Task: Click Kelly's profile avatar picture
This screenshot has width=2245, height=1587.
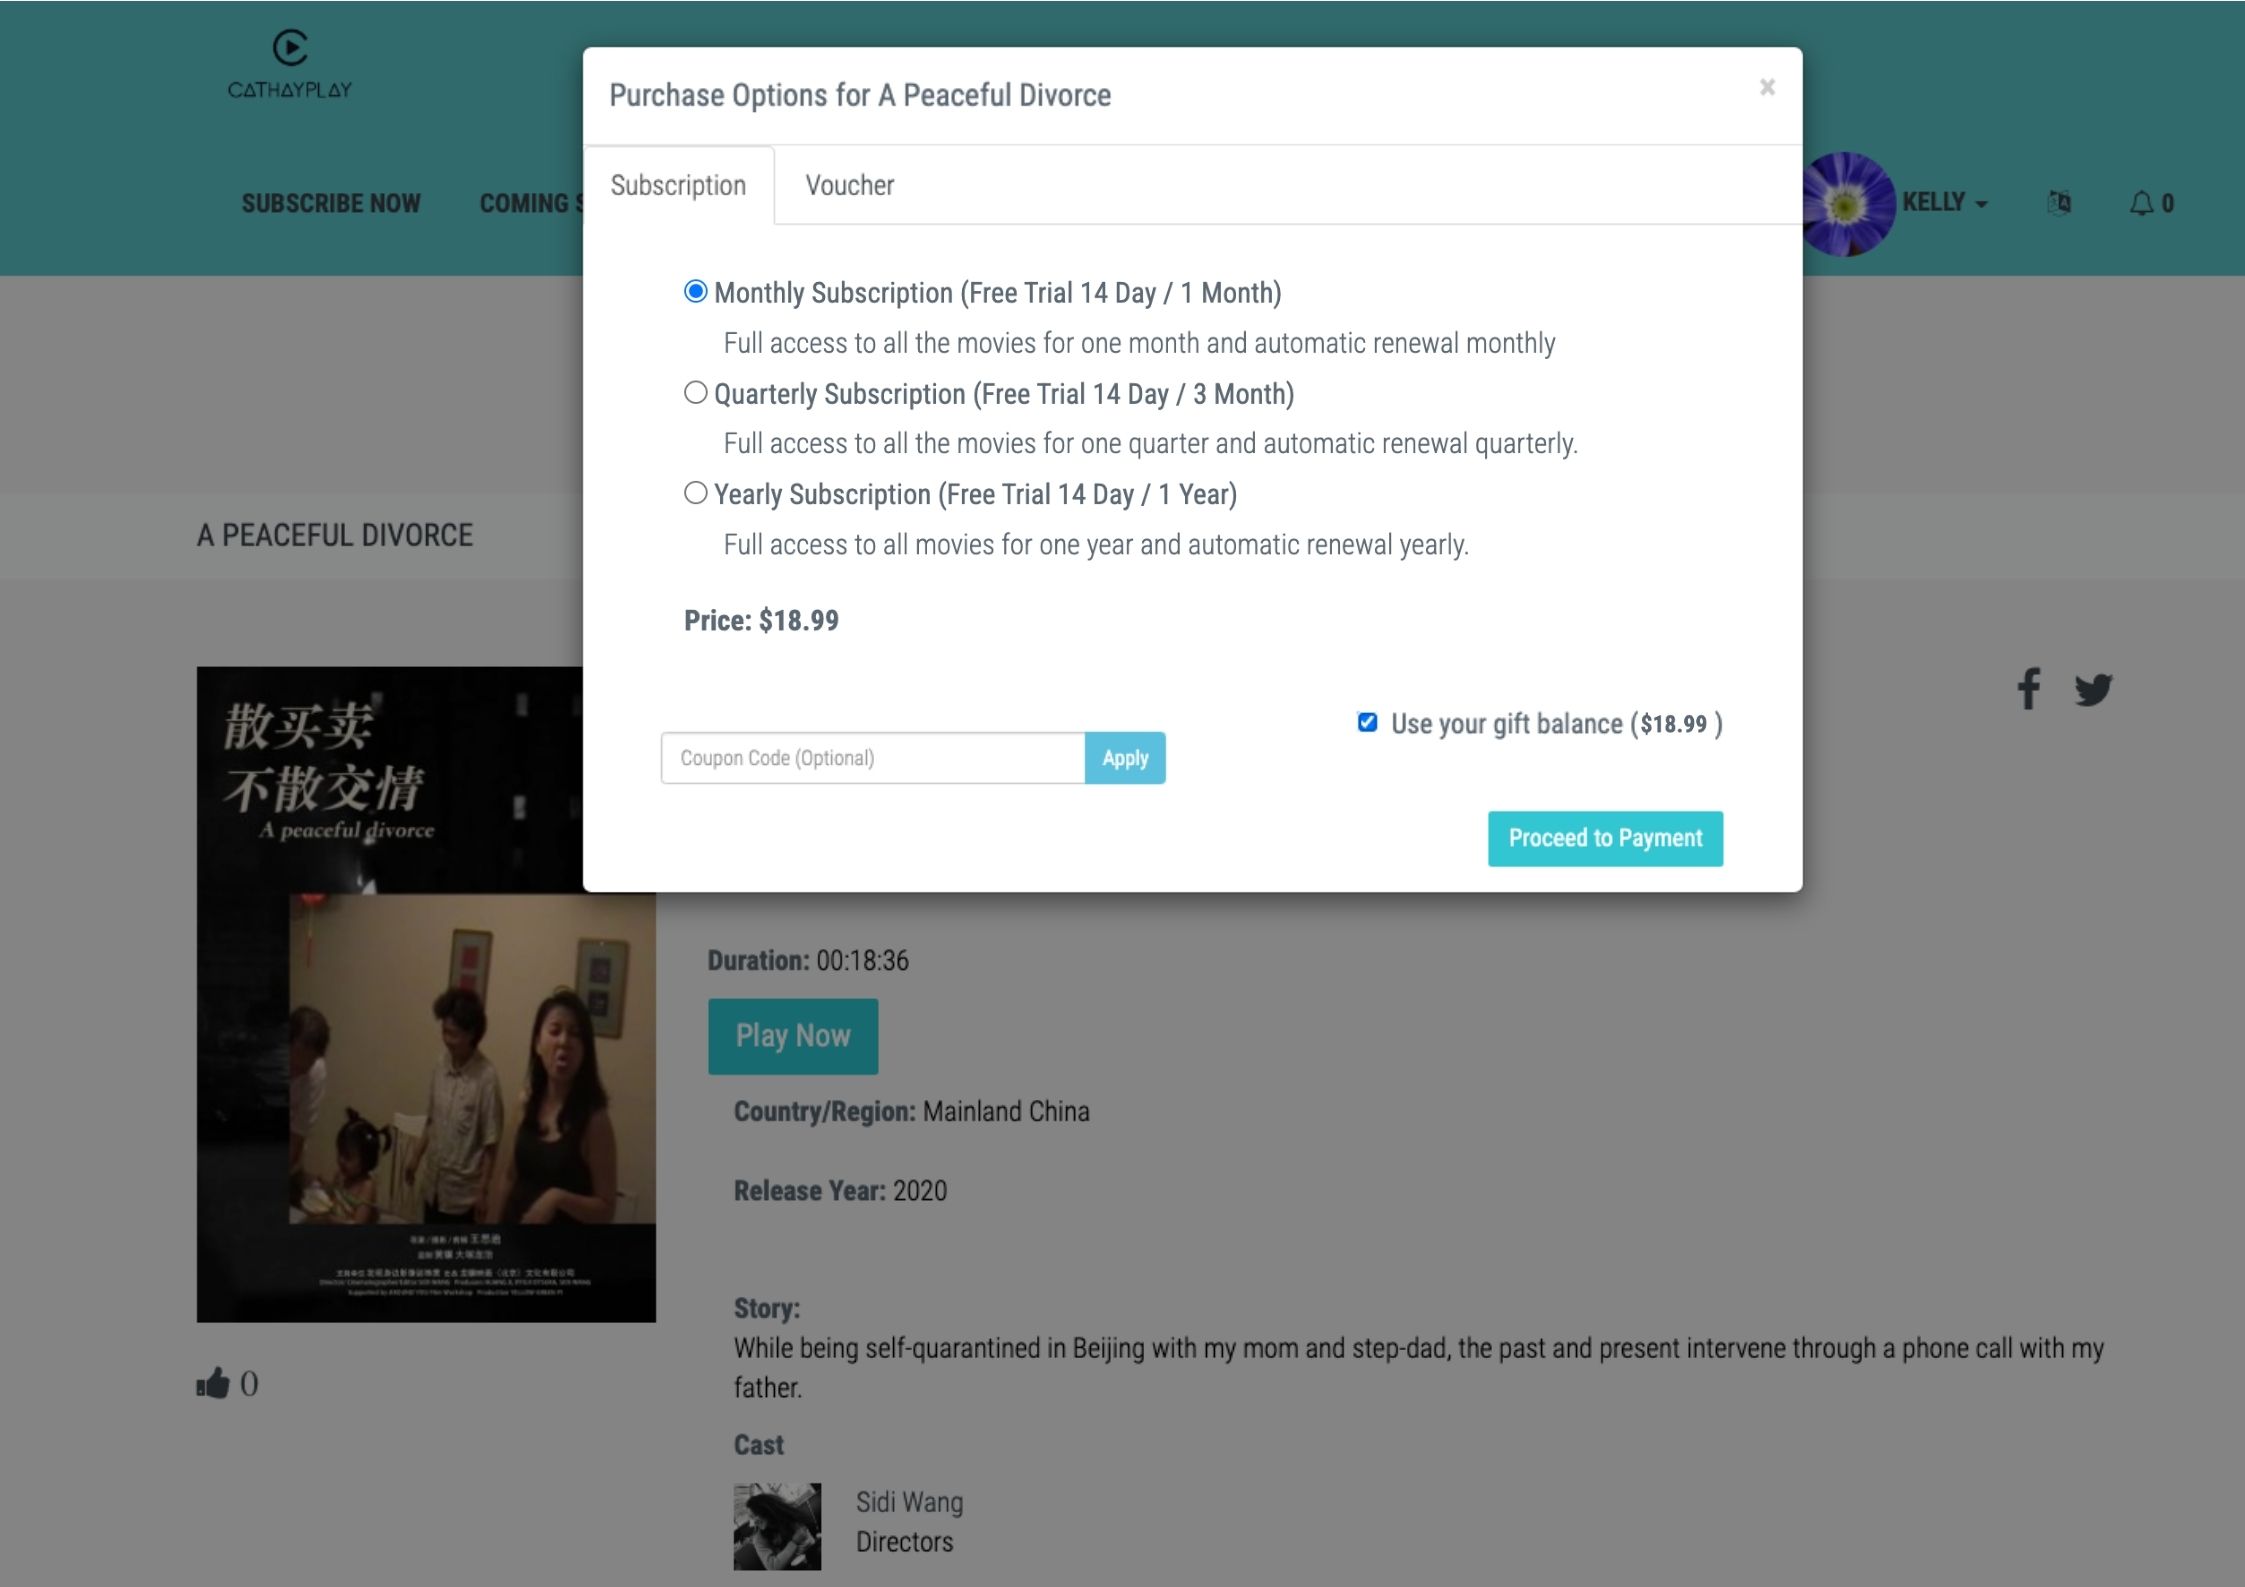Action: pos(1845,202)
